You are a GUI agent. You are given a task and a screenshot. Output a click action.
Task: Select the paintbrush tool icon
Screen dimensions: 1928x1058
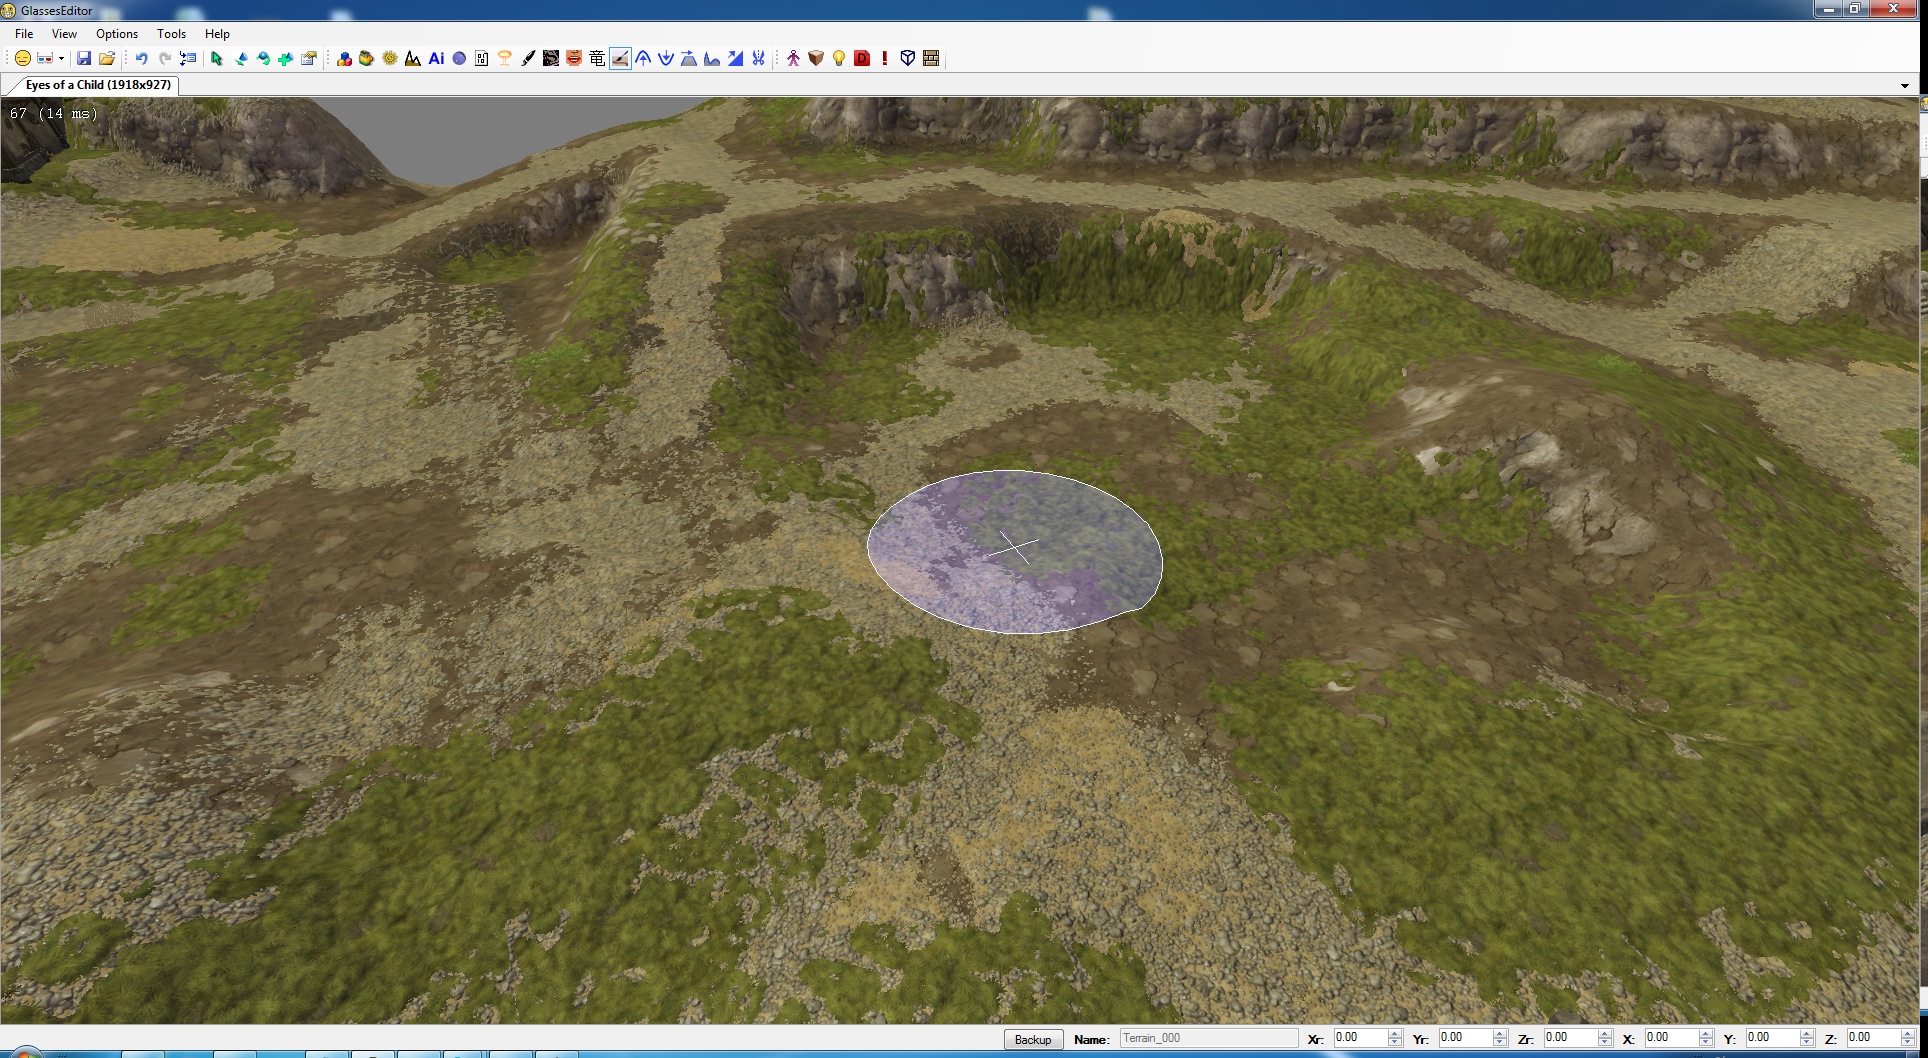(528, 59)
